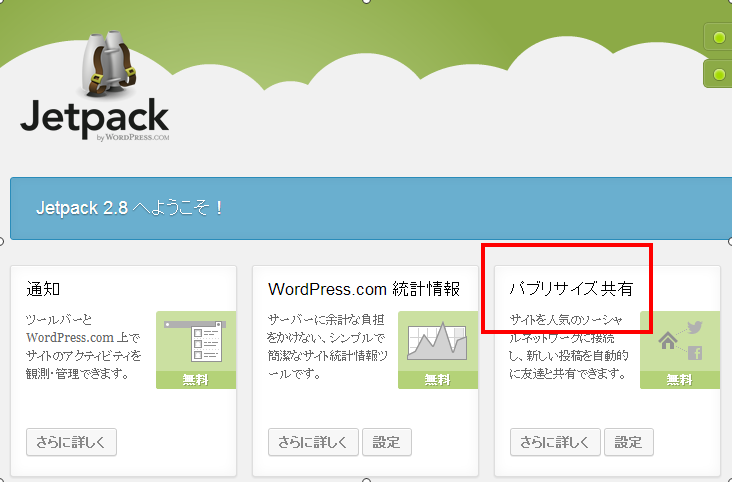Screen dimensions: 732x482
Task: Click the 通知 card heading
Action: click(x=43, y=289)
